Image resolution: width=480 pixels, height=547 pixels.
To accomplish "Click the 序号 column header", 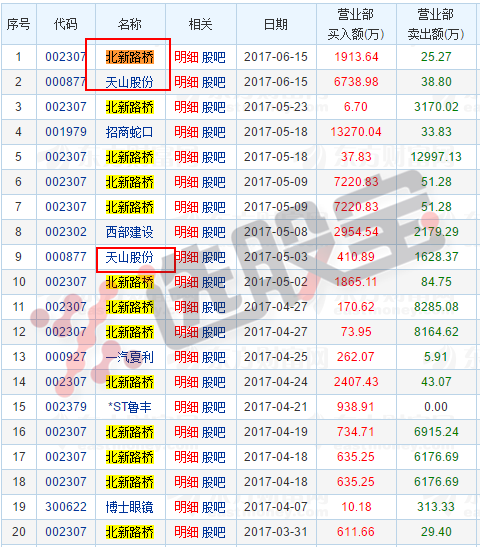I will pyautogui.click(x=18, y=24).
